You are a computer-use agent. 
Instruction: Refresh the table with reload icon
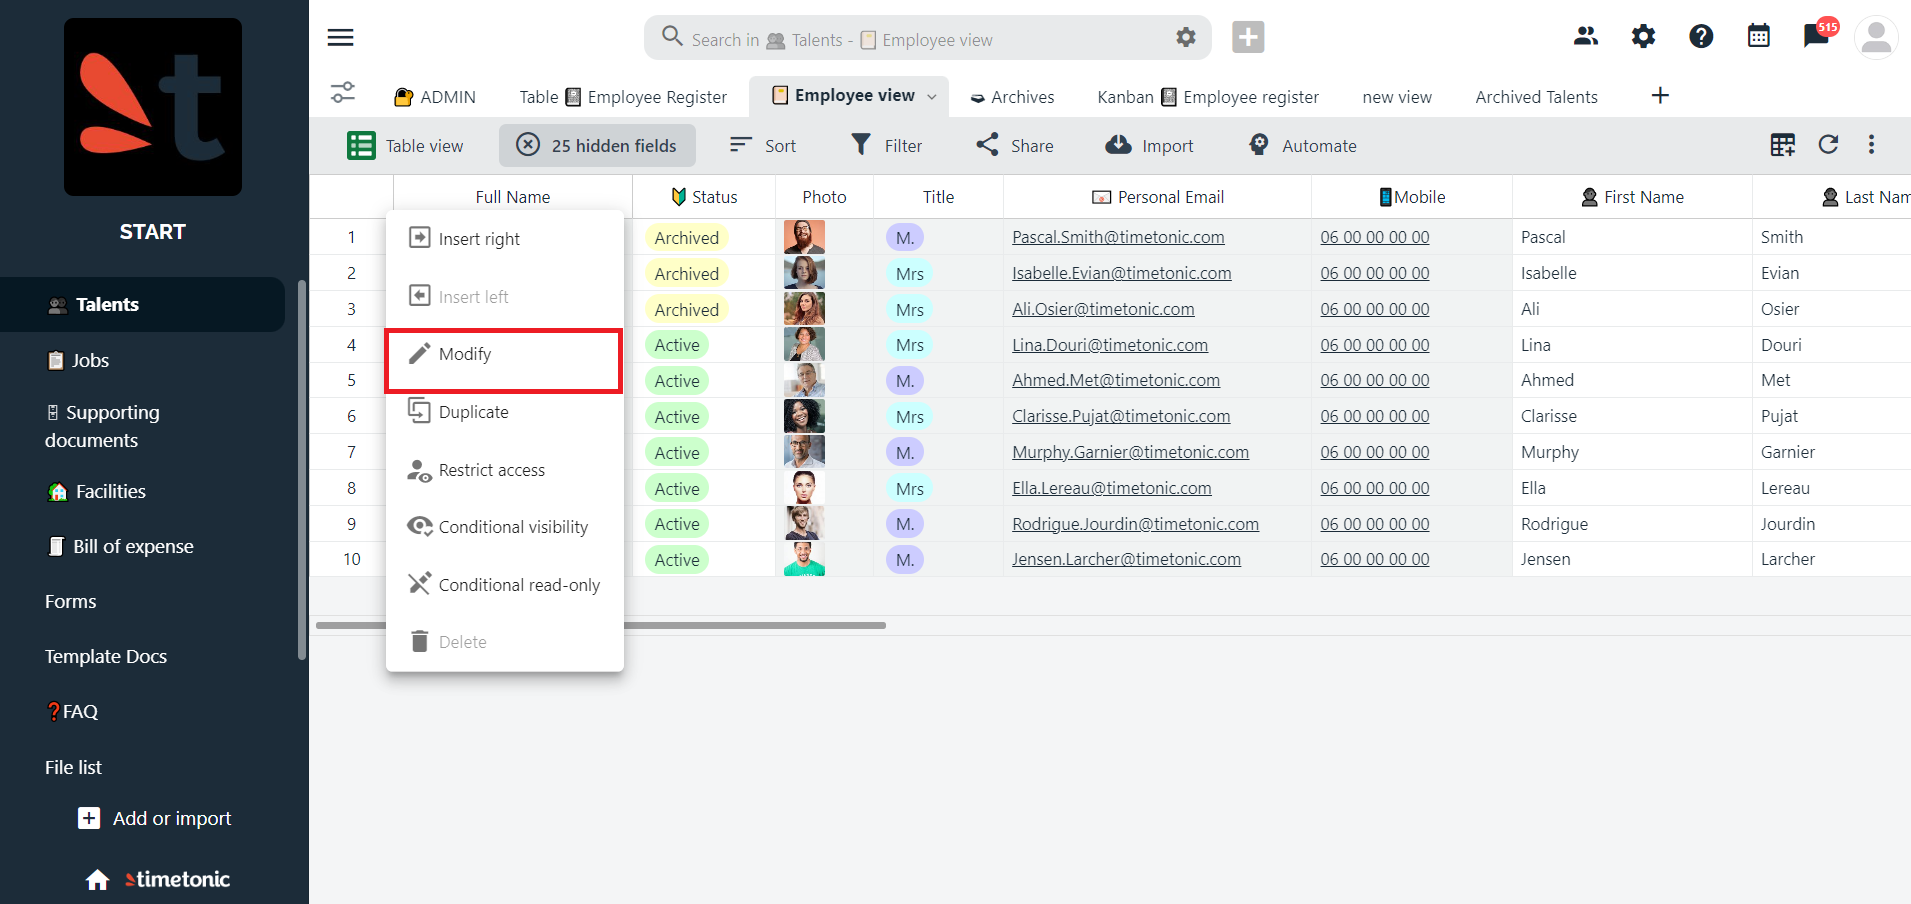(1828, 144)
